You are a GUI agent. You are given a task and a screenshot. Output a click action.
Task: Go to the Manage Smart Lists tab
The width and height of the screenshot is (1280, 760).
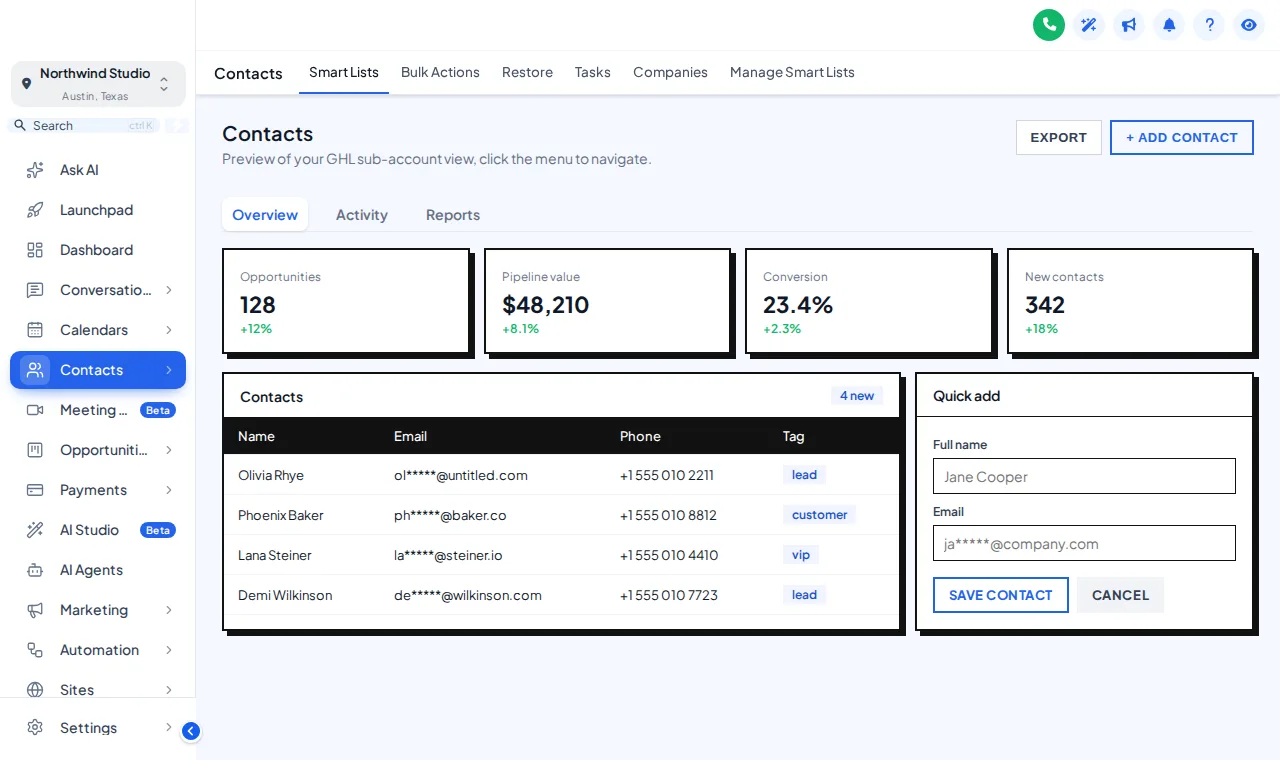point(792,73)
